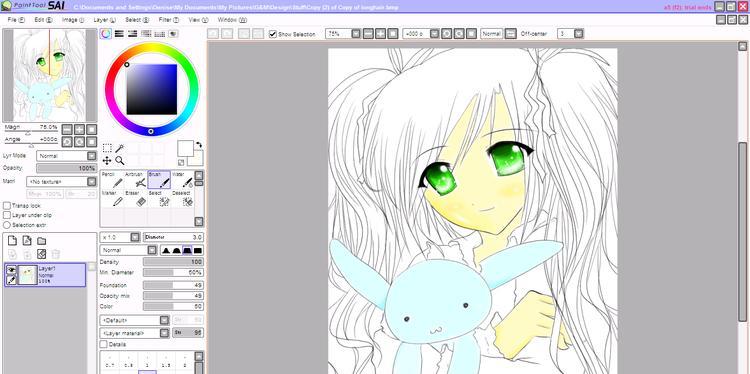Pick the Magic Wand selection tool
The width and height of the screenshot is (750, 374).
(x=120, y=148)
